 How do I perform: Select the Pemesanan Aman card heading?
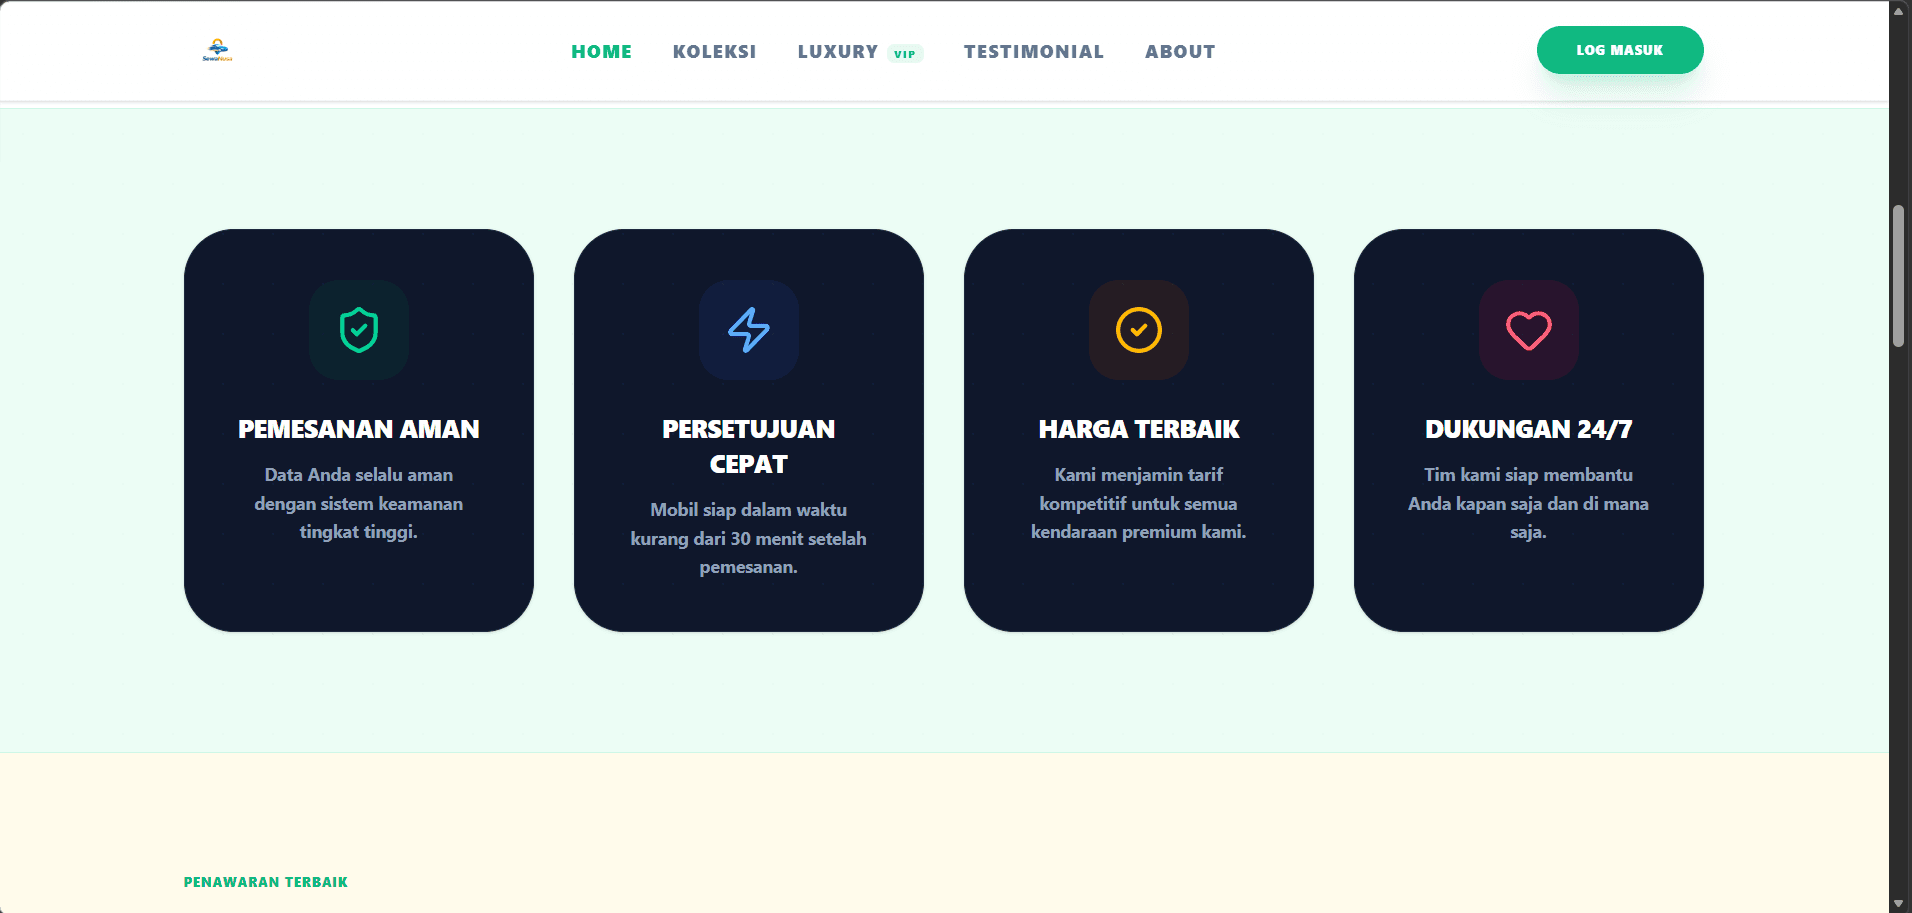click(359, 429)
